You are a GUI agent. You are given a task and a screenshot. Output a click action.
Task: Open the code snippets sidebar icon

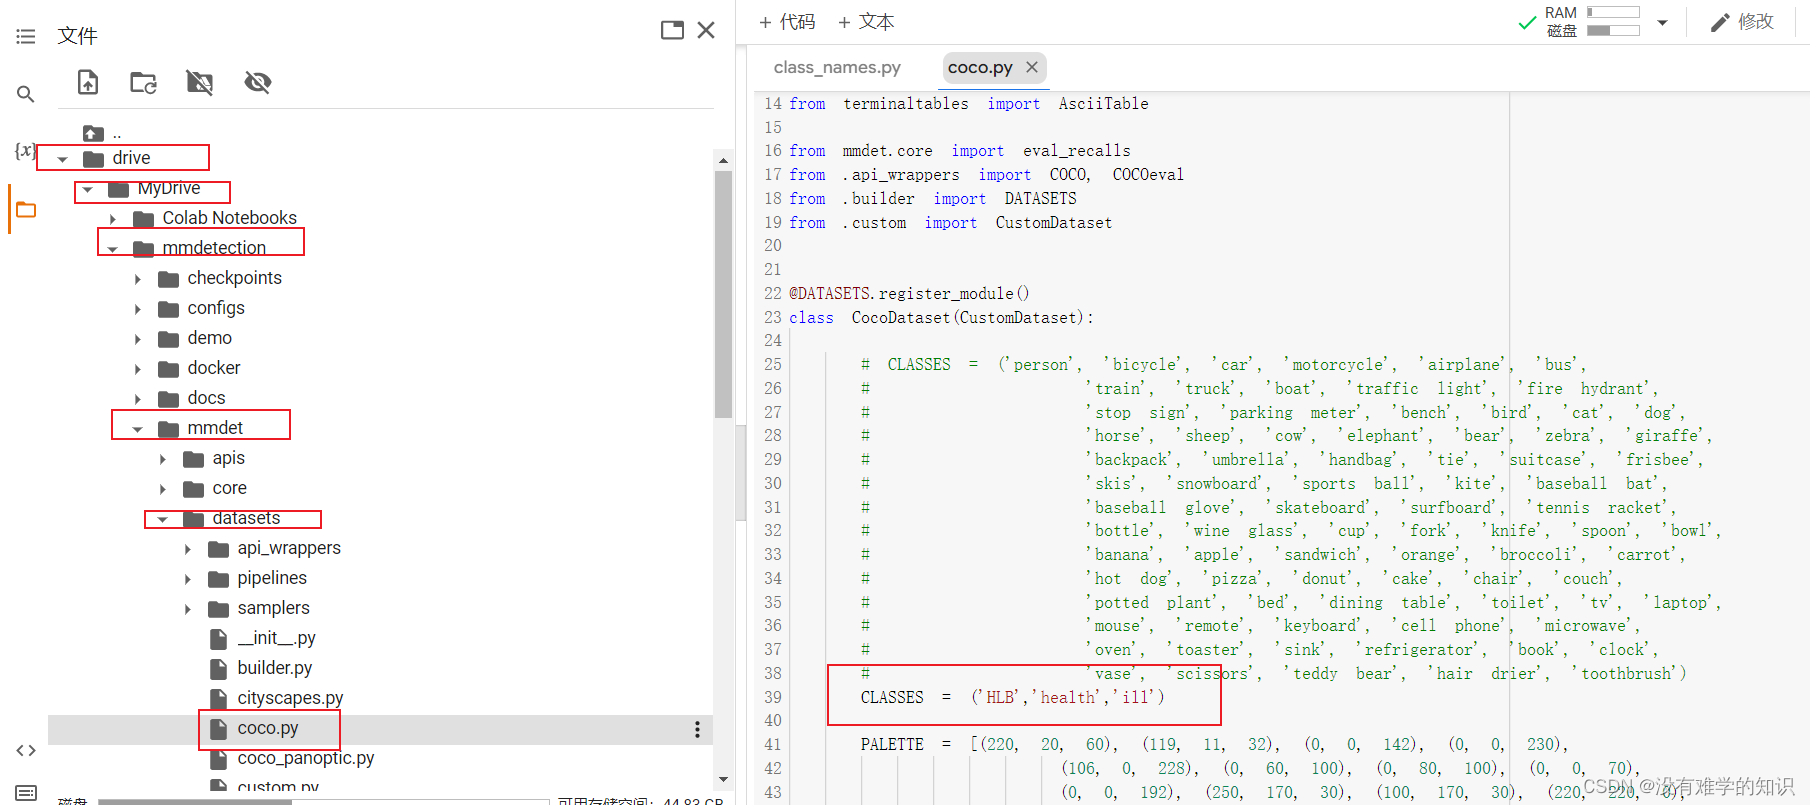26,750
